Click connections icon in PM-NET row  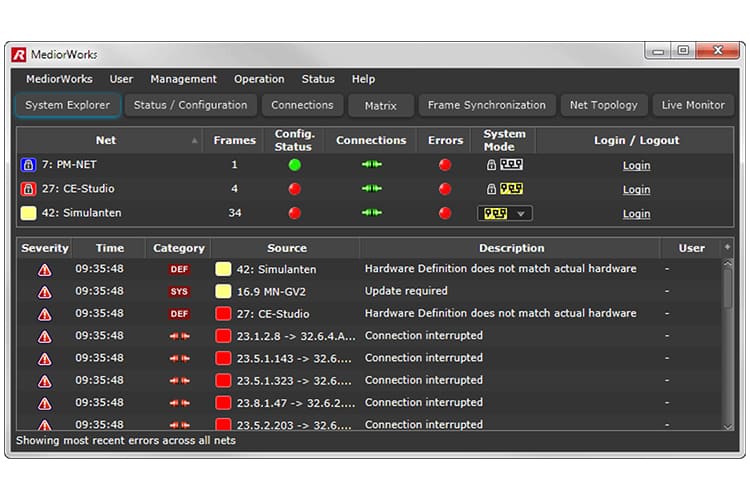(372, 165)
